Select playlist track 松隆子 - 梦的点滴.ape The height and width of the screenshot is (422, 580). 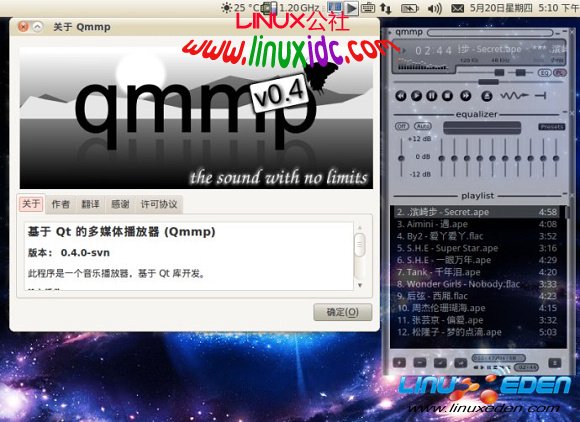tap(477, 332)
